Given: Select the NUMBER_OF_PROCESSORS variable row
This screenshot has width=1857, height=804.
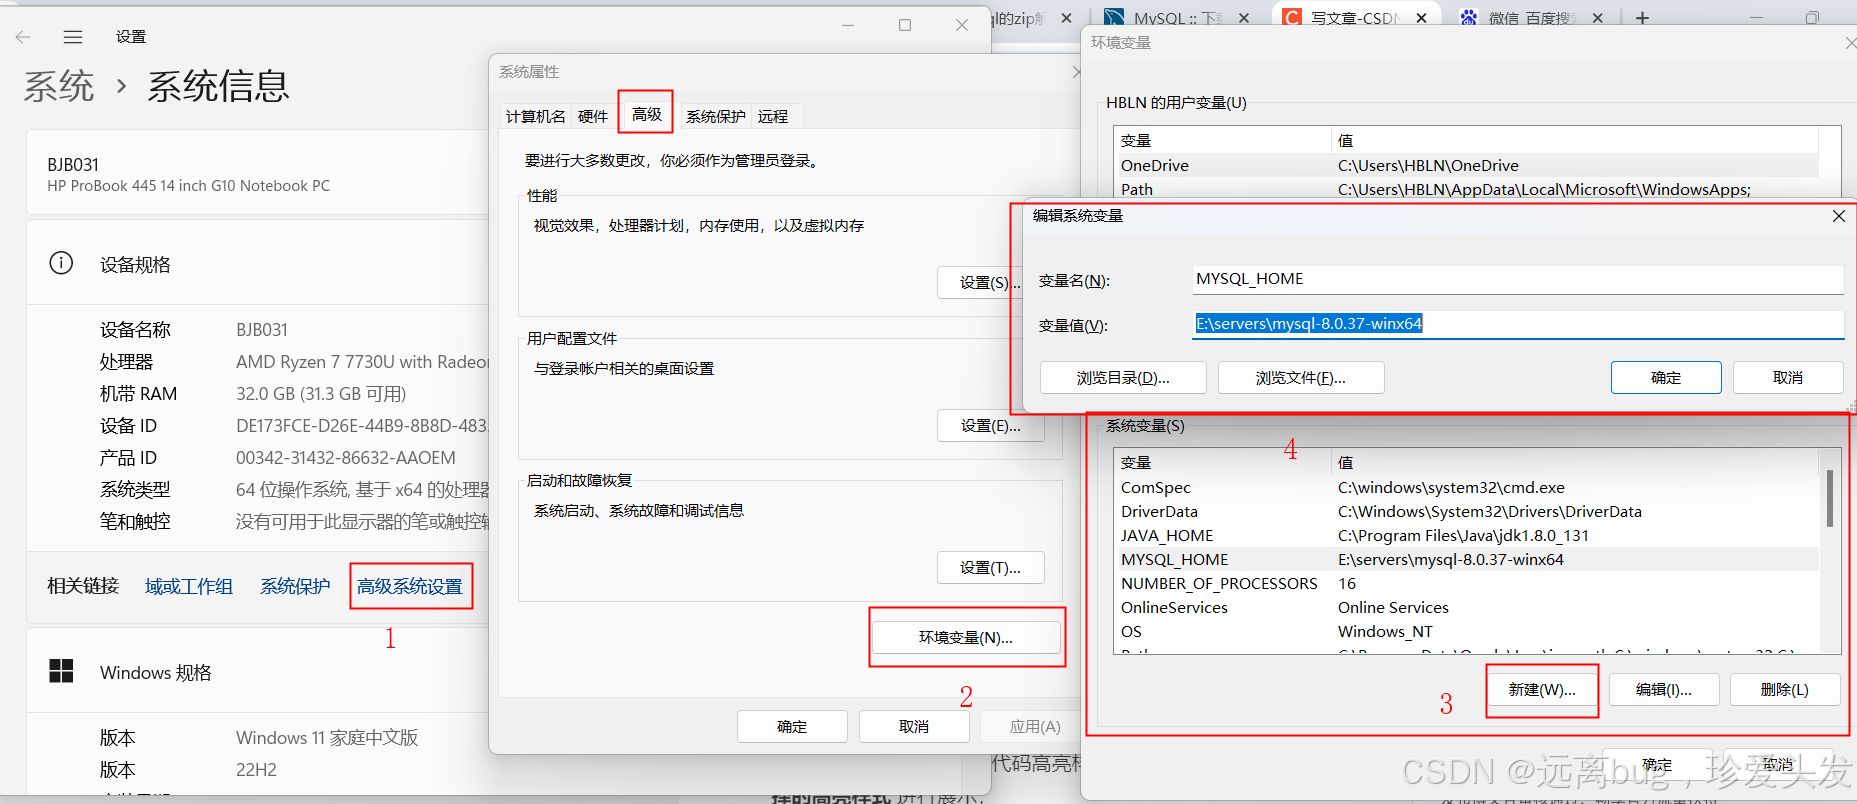Looking at the screenshot, I should coord(1466,584).
